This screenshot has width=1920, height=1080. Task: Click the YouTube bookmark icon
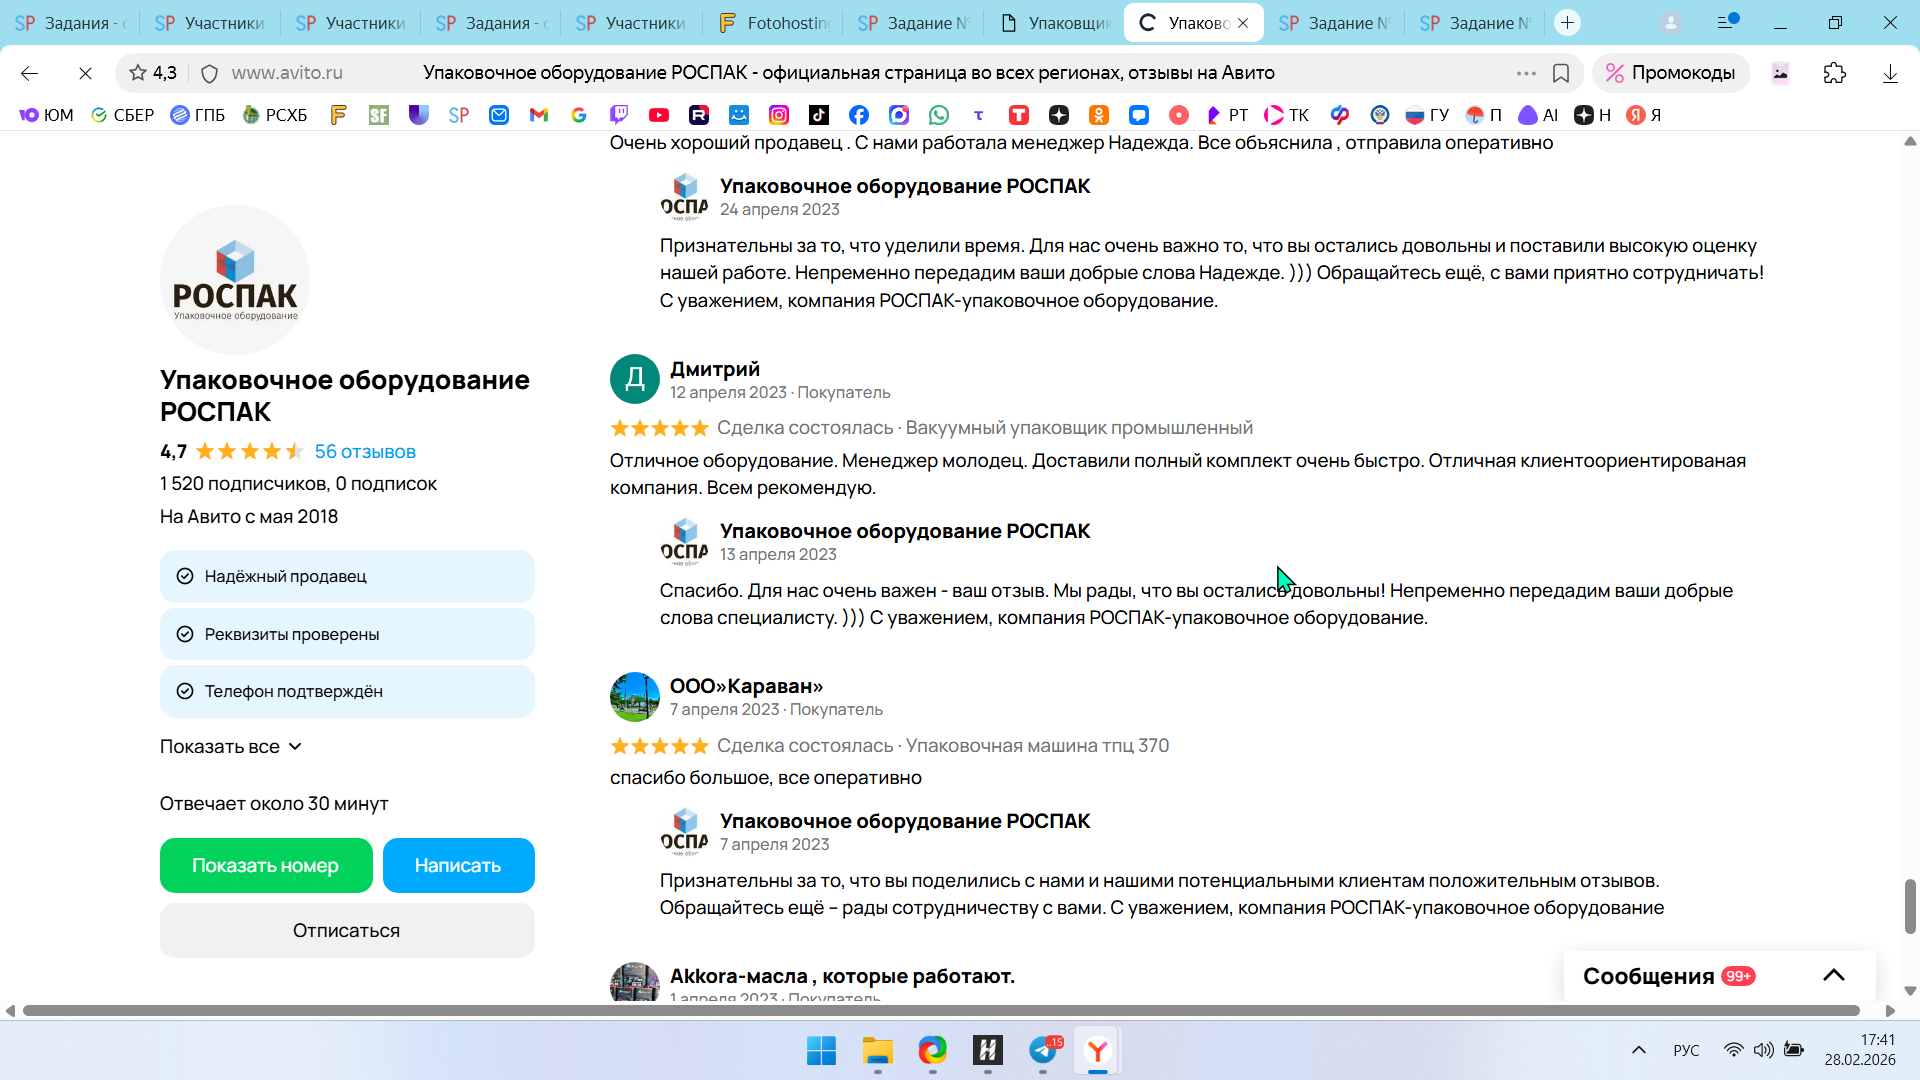658,115
